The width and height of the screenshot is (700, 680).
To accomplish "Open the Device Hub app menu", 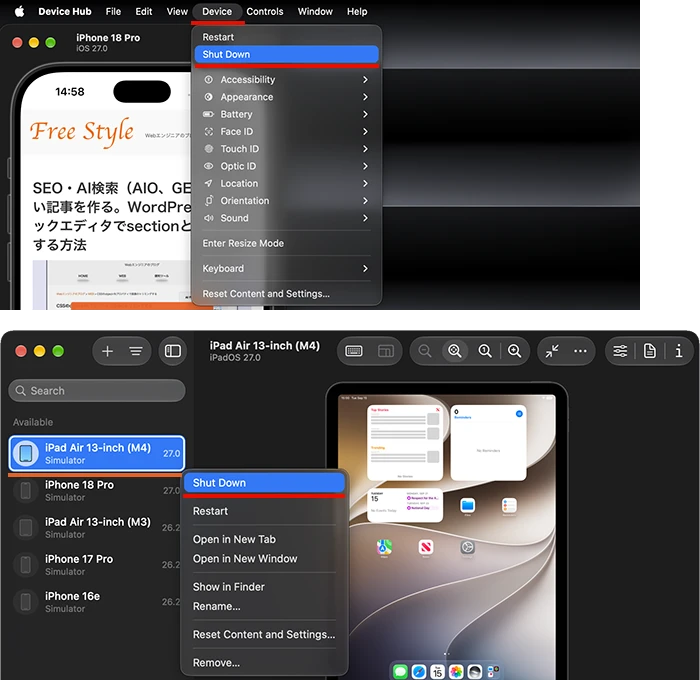I will click(65, 12).
